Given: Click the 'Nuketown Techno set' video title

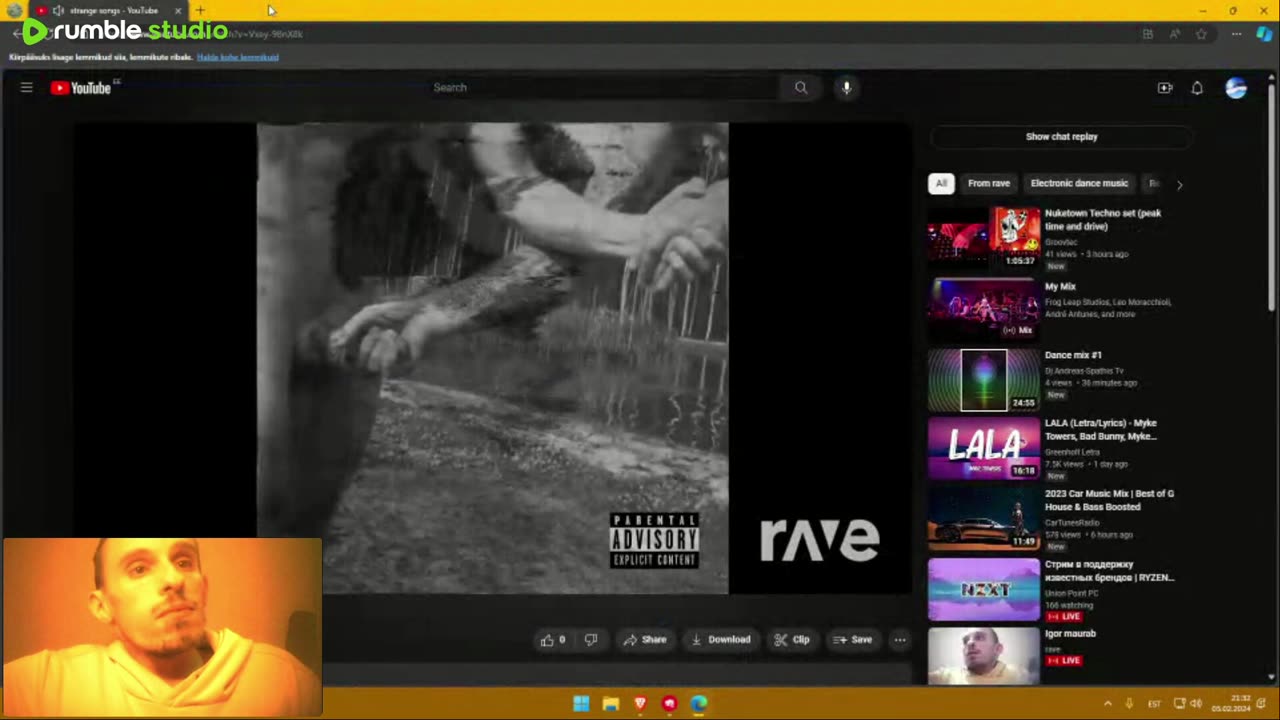Looking at the screenshot, I should (1103, 220).
